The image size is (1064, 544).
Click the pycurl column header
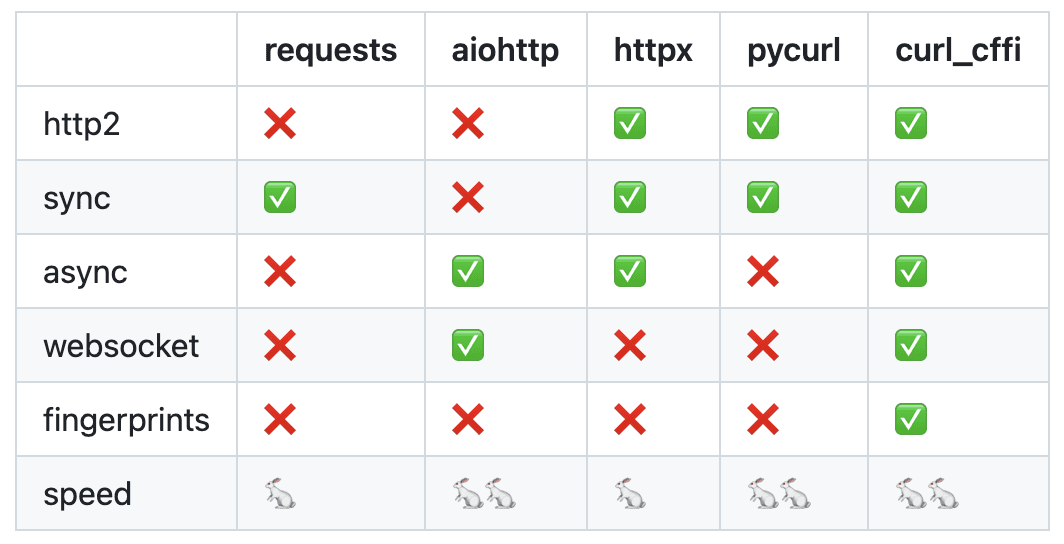coord(792,50)
